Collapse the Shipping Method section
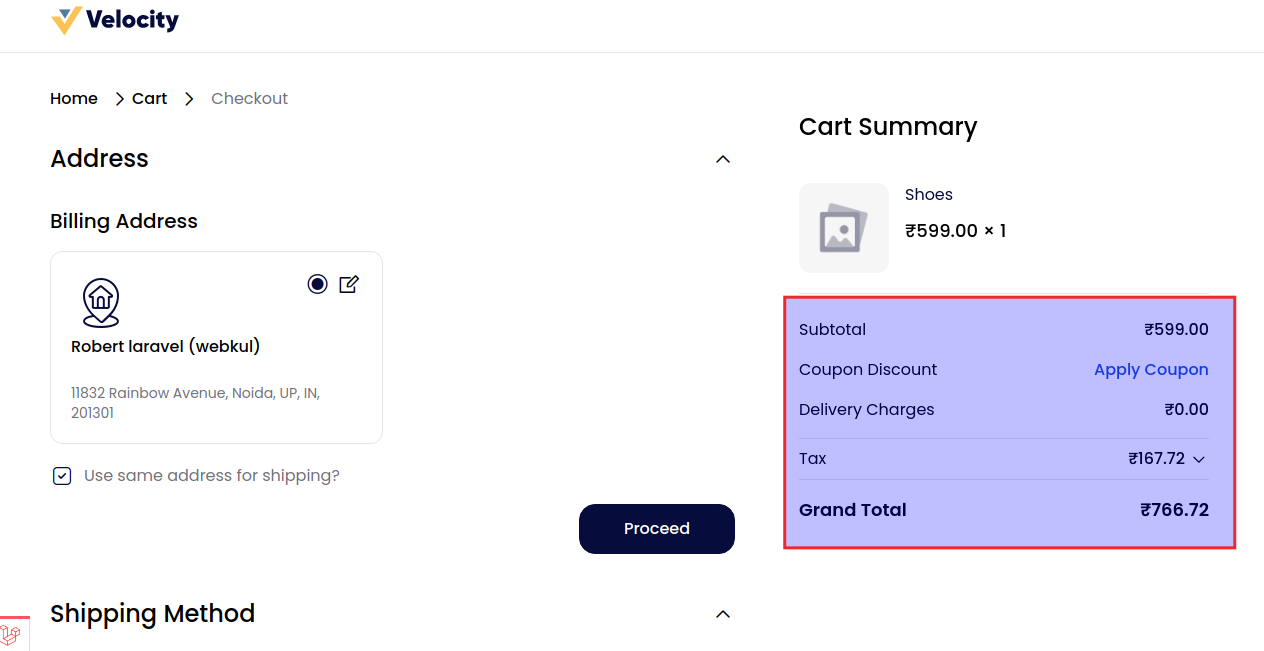The image size is (1264, 651). pyautogui.click(x=723, y=614)
